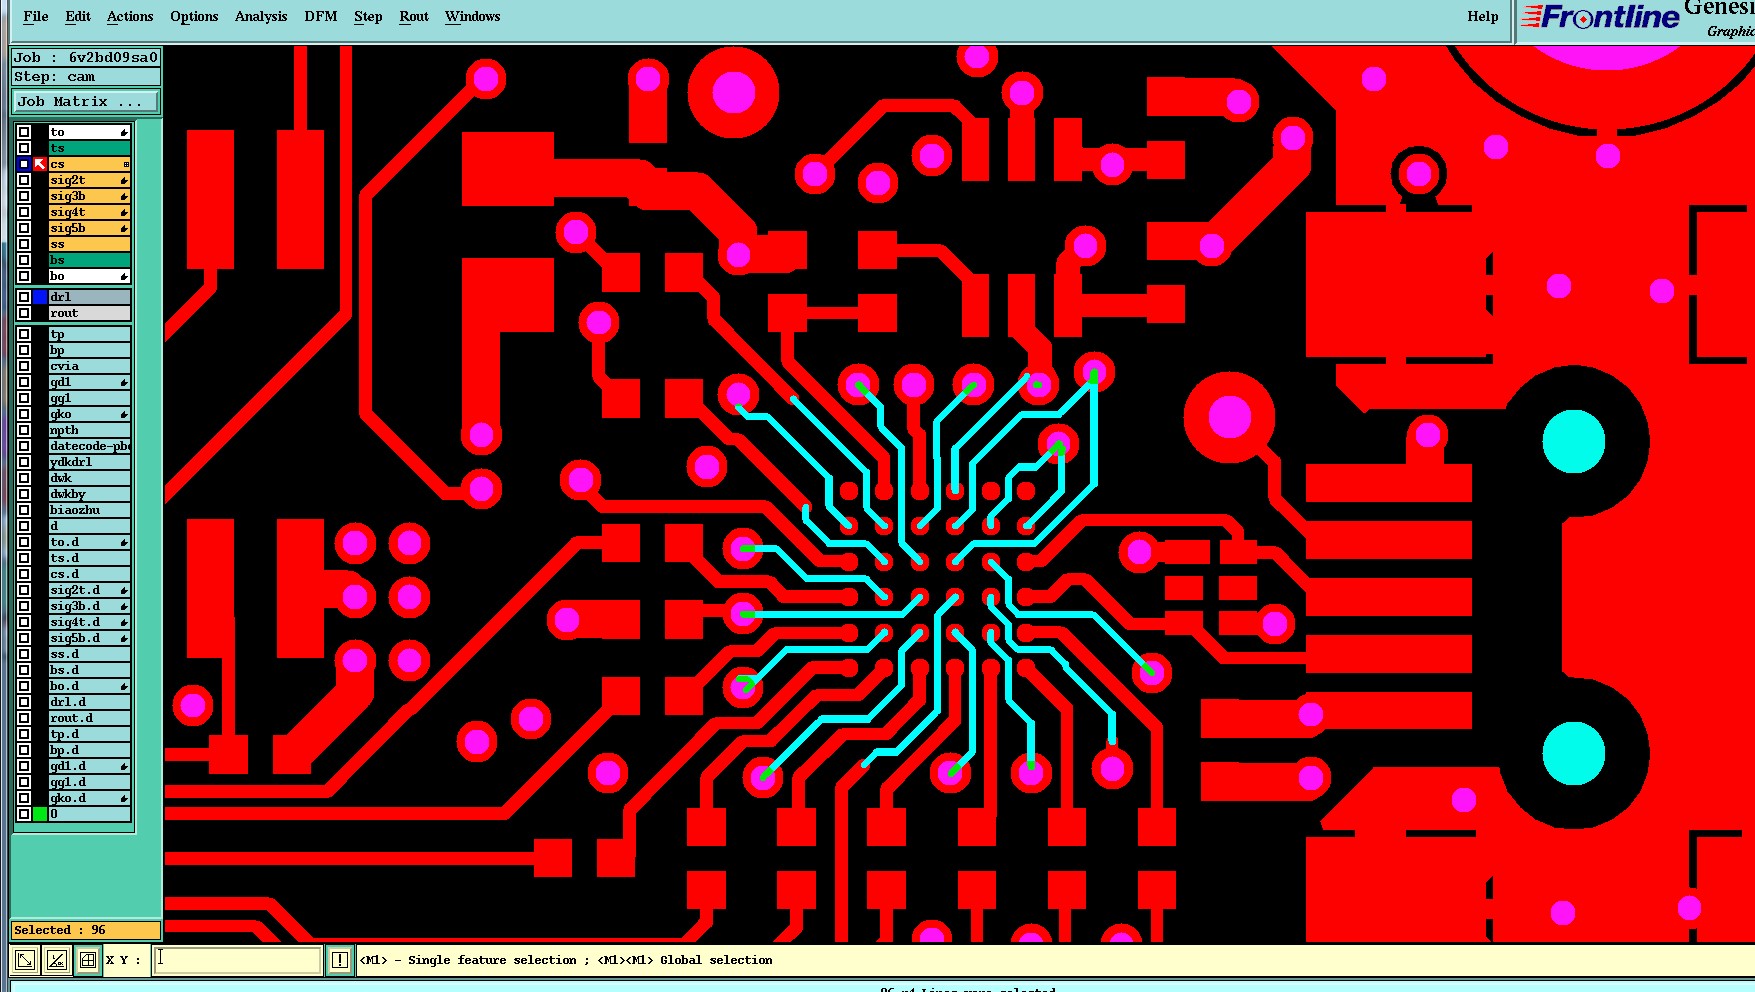Open the Help menu
Image resolution: width=1755 pixels, height=992 pixels.
(x=1483, y=16)
